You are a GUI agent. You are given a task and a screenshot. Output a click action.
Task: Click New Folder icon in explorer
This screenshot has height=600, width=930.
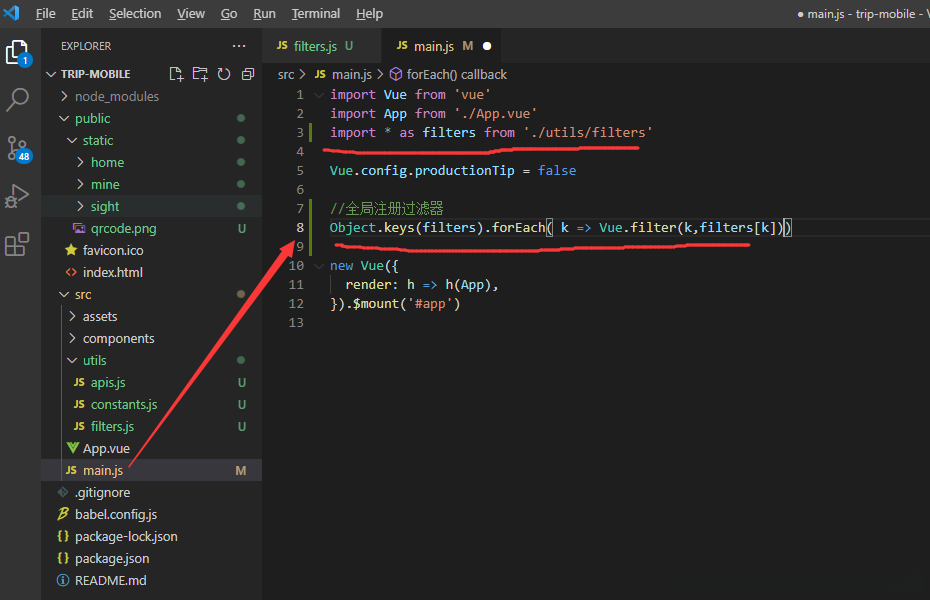pos(200,74)
